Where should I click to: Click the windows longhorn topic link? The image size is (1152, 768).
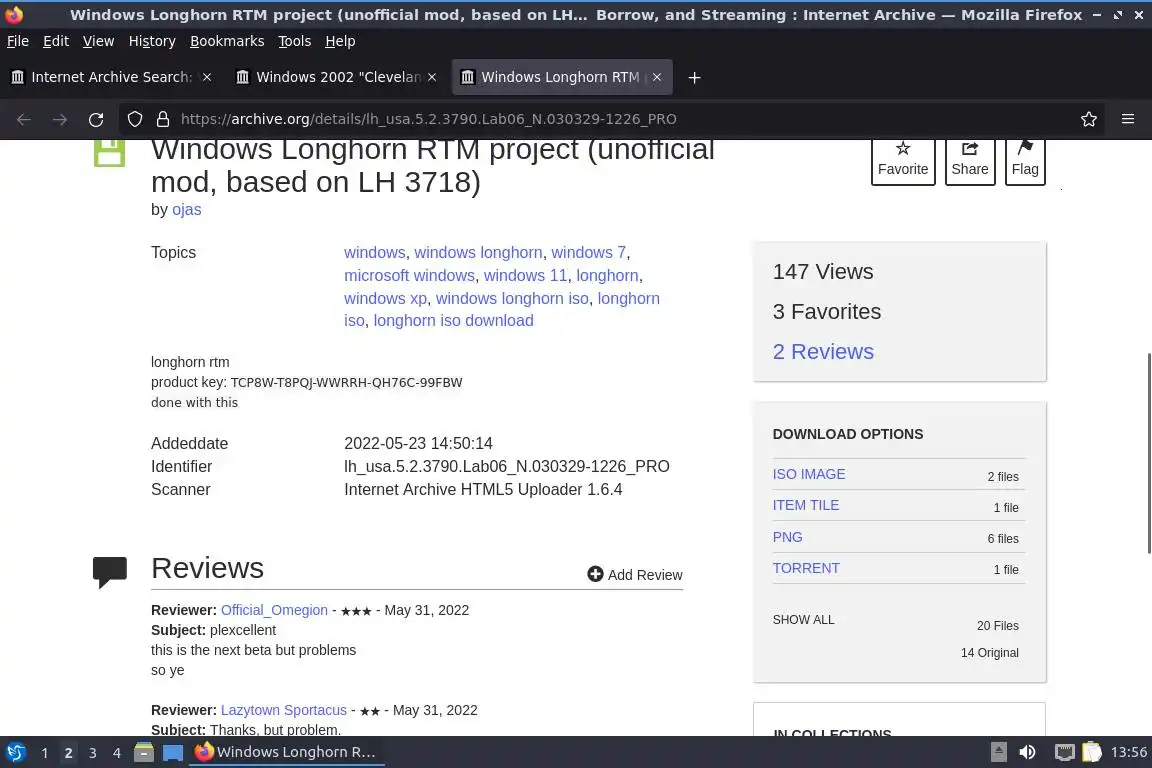tap(478, 252)
